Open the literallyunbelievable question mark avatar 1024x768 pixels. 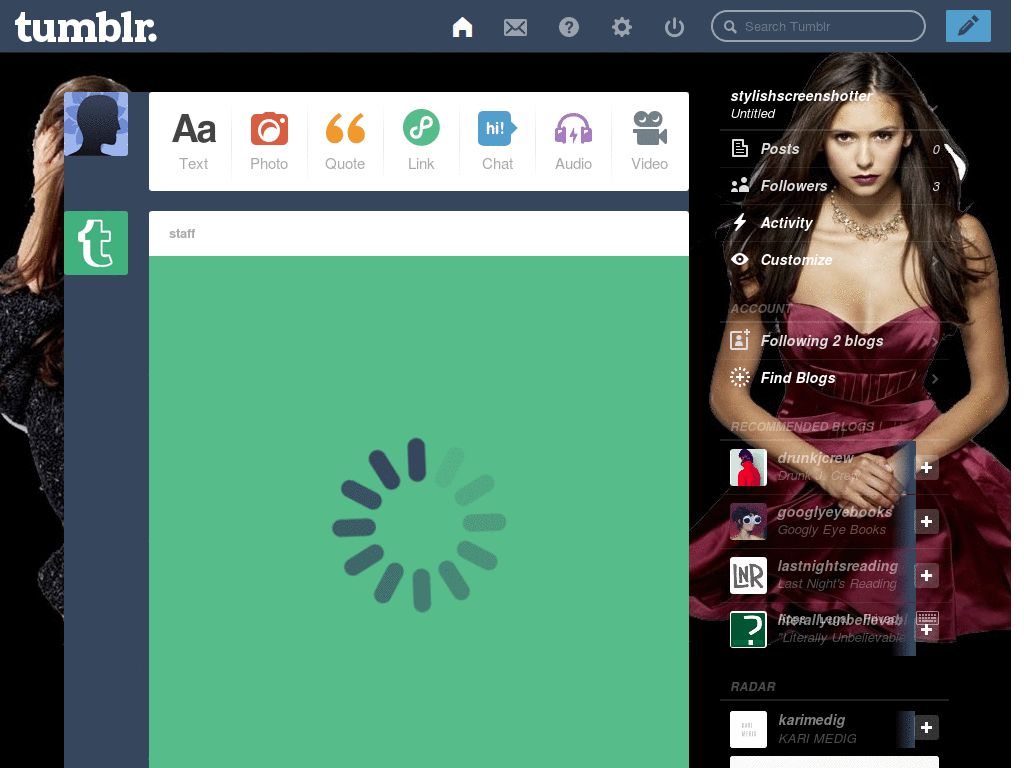(748, 630)
